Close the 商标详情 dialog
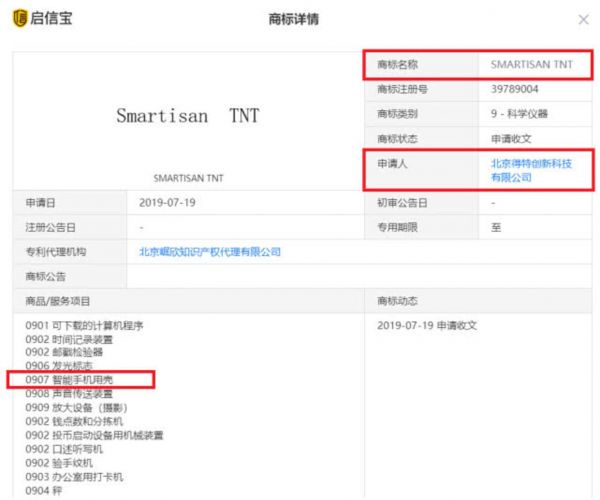The height and width of the screenshot is (500, 600). [x=584, y=20]
